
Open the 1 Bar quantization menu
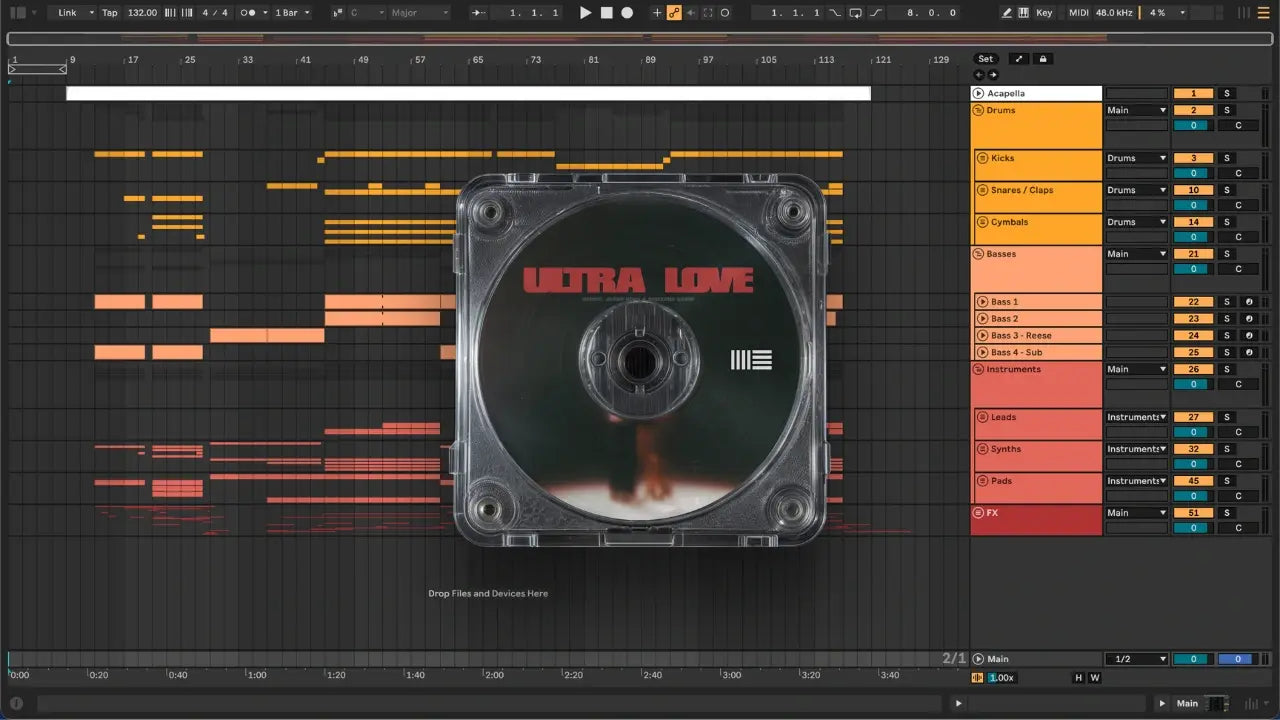[292, 13]
